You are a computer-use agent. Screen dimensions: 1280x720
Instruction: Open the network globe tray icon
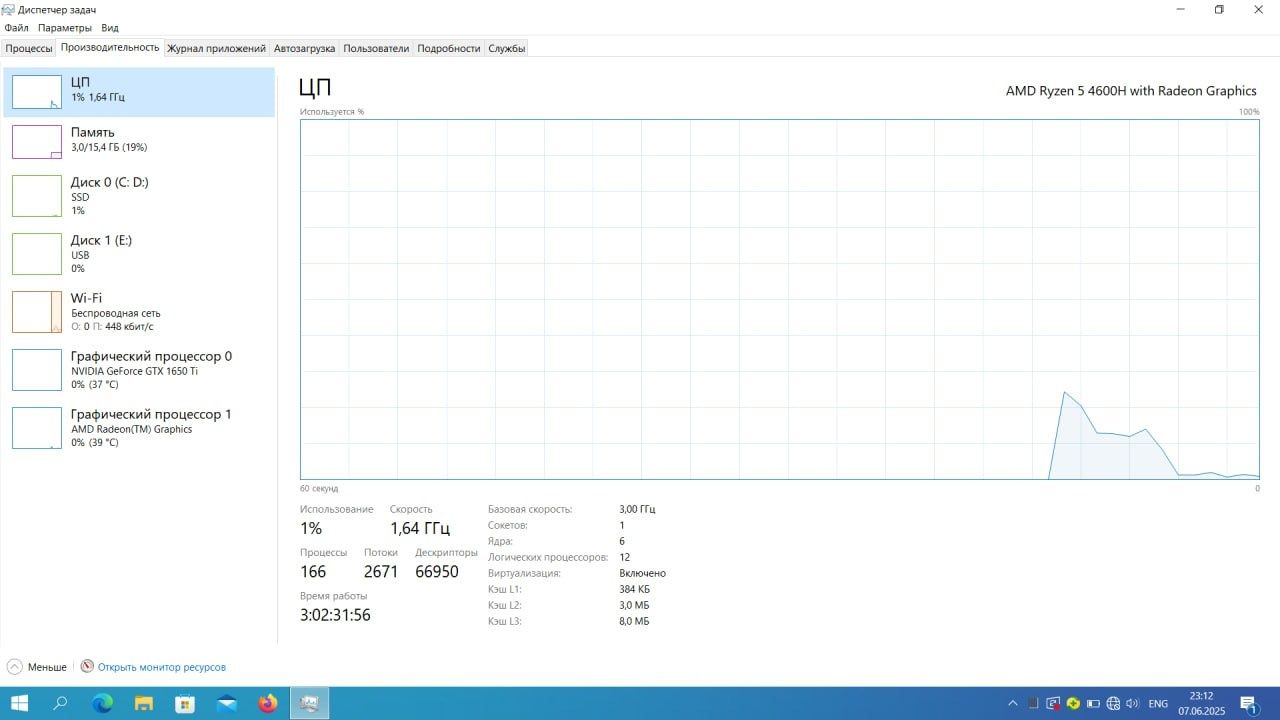[1113, 704]
